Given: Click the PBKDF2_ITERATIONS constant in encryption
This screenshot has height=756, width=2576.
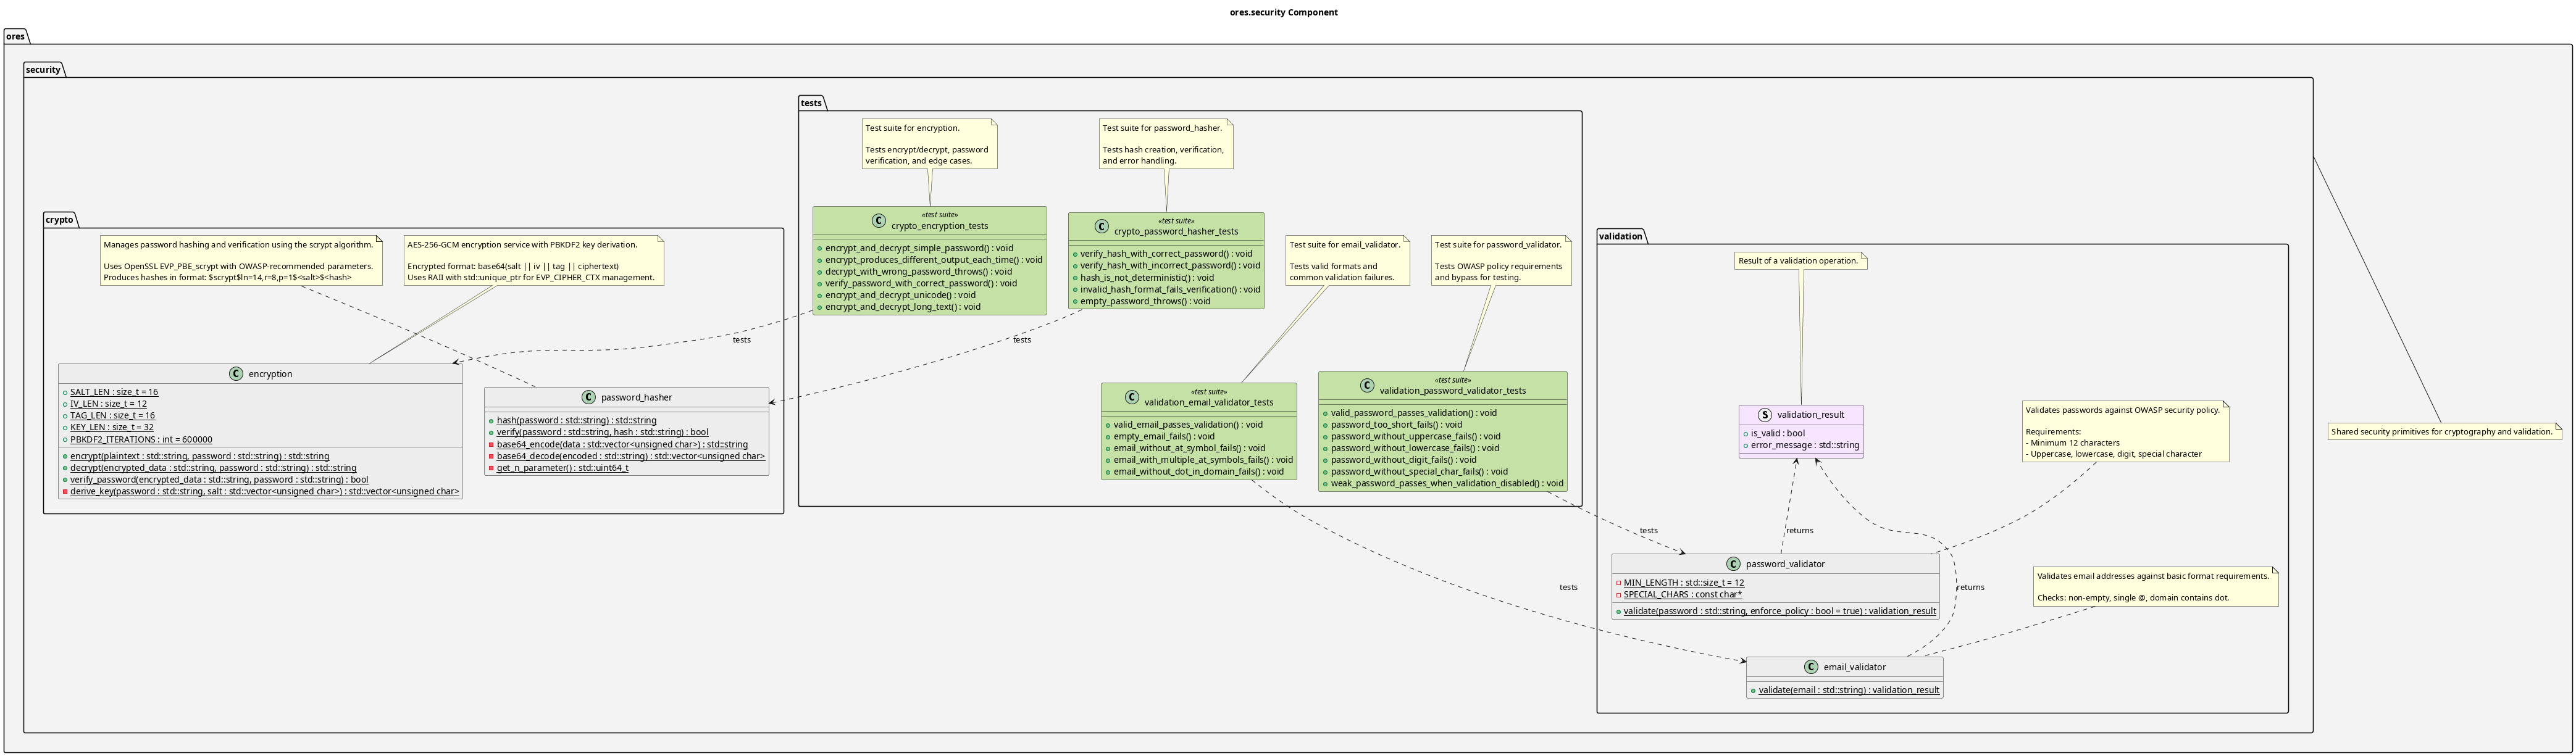Looking at the screenshot, I should pyautogui.click(x=140, y=440).
